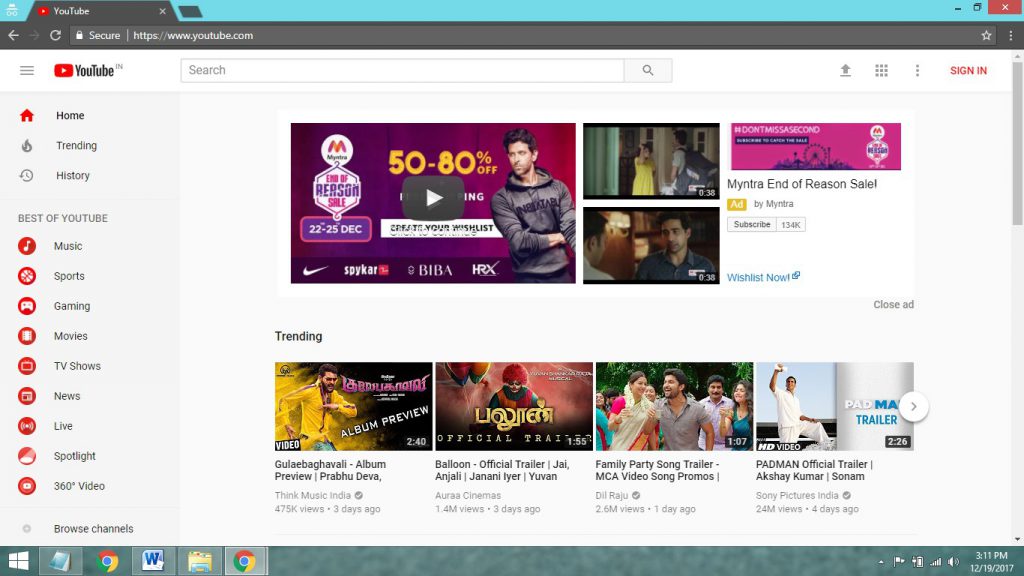Open the YouTube settings three-dot menu

(x=917, y=71)
